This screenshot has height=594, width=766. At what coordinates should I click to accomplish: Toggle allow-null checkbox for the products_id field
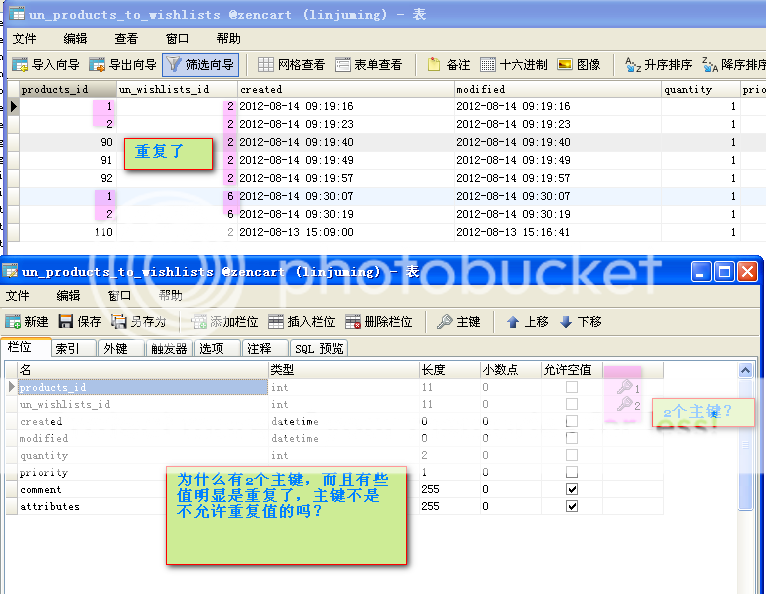click(x=571, y=388)
